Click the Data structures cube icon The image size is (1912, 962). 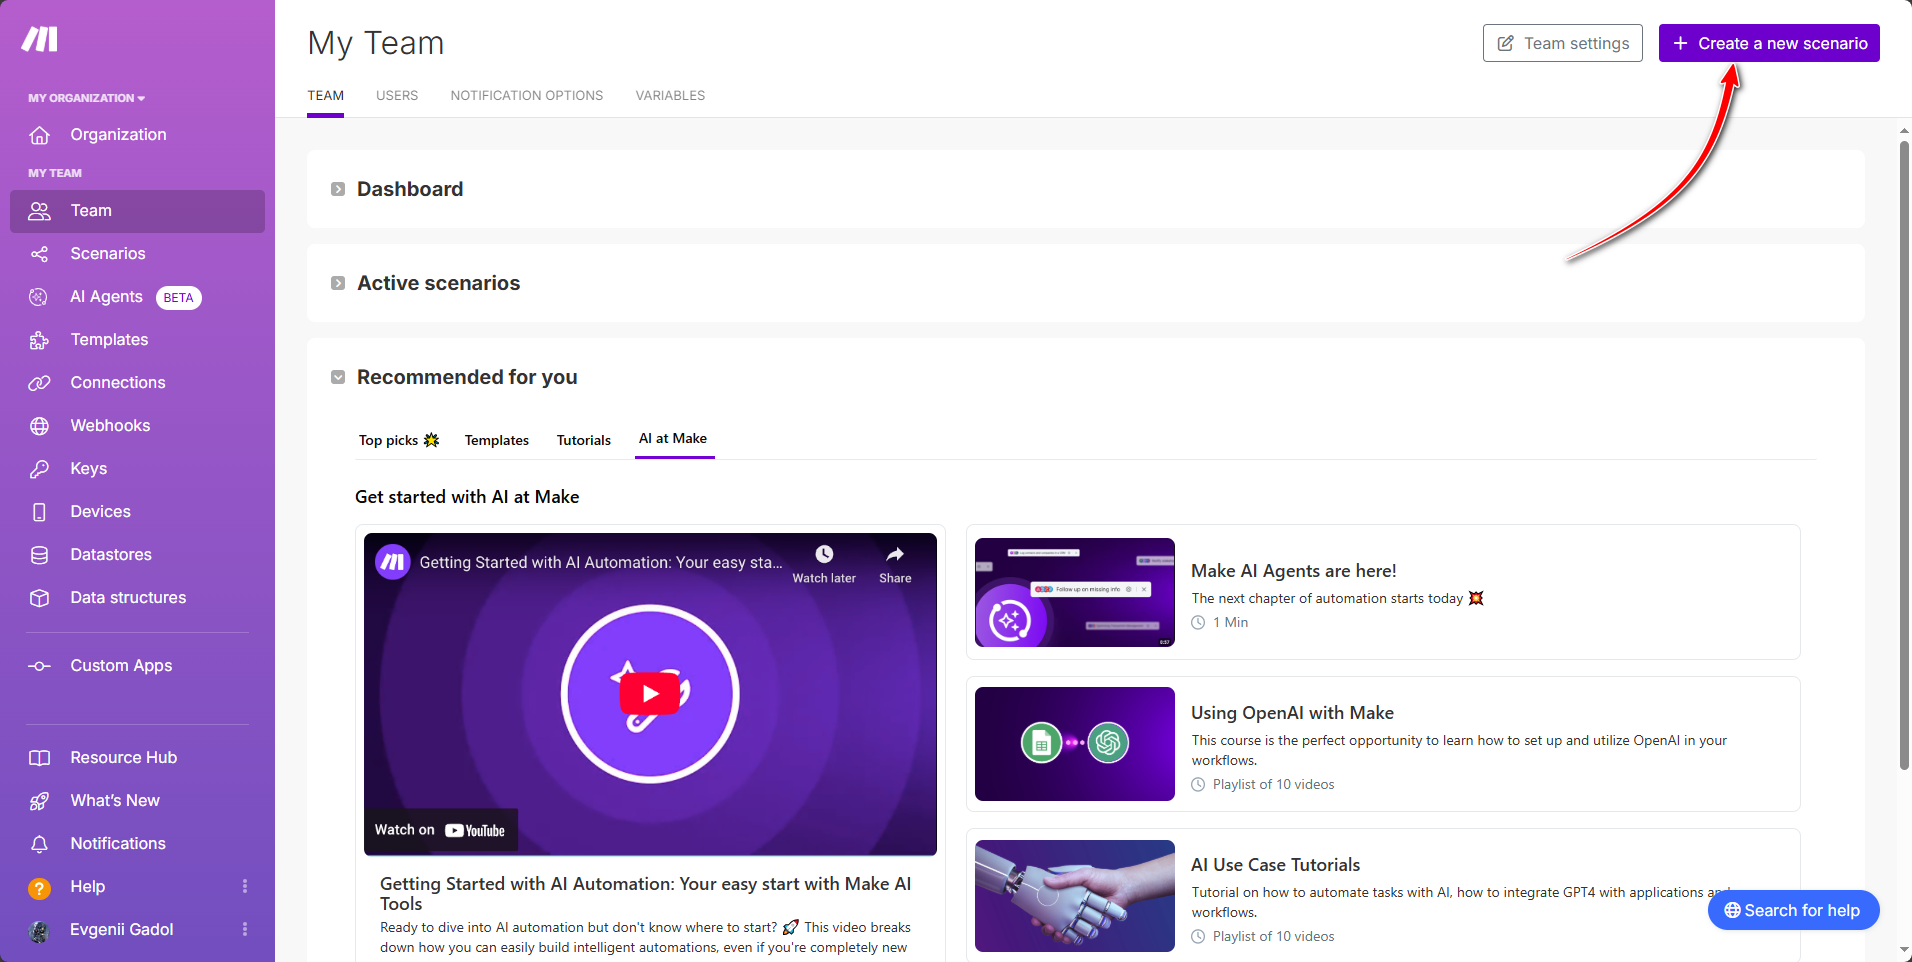pos(39,598)
